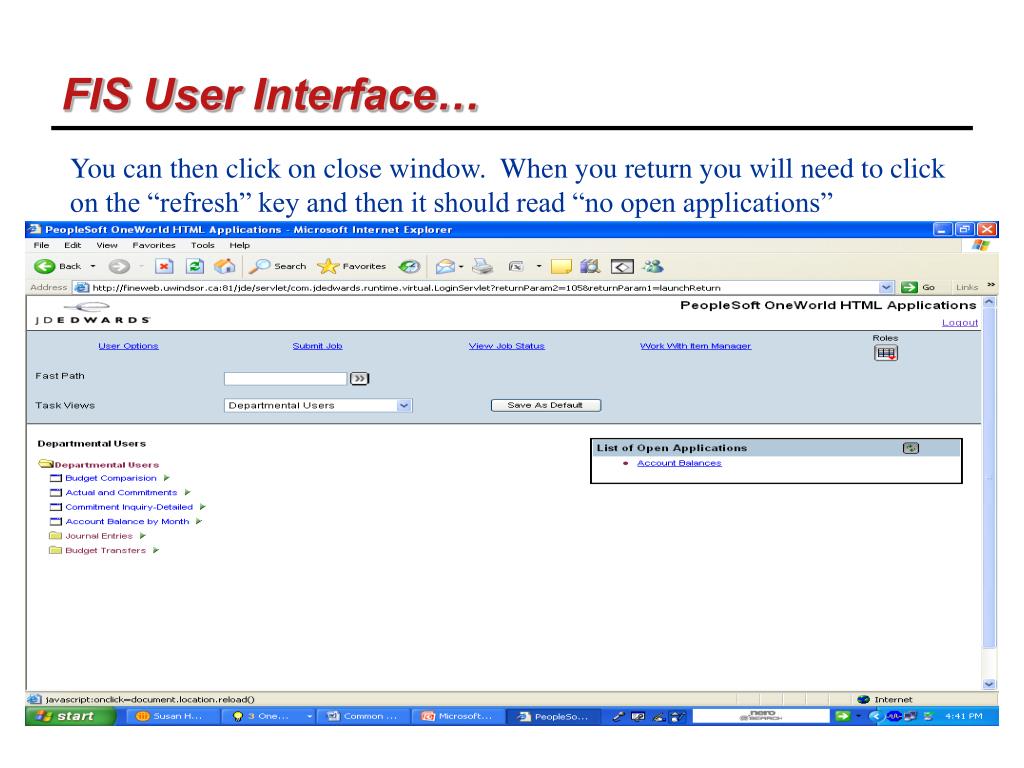Open the File menu
This screenshot has height=768, width=1024.
coord(41,246)
